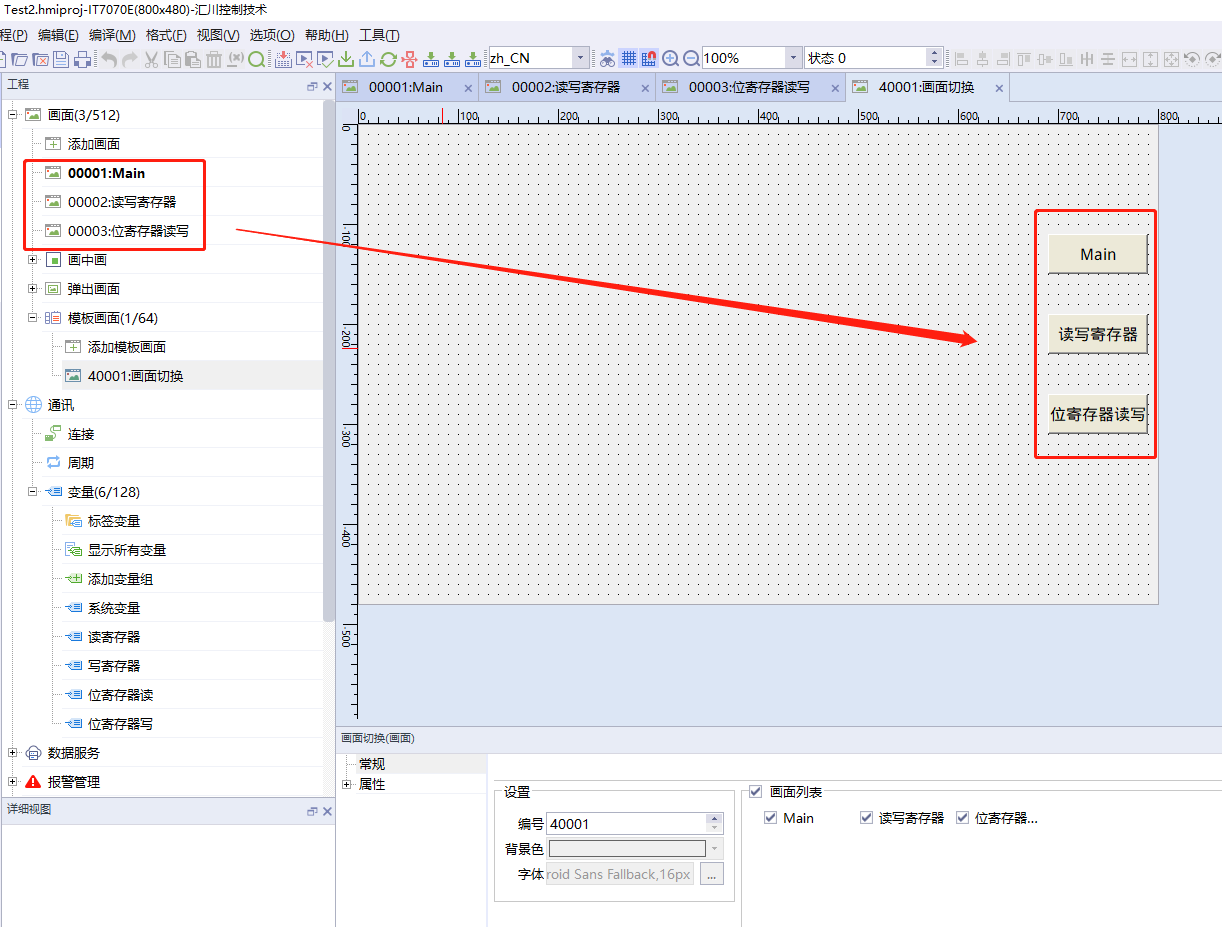The width and height of the screenshot is (1222, 927).
Task: Close the 40001:画面切换 tab
Action: (x=999, y=88)
